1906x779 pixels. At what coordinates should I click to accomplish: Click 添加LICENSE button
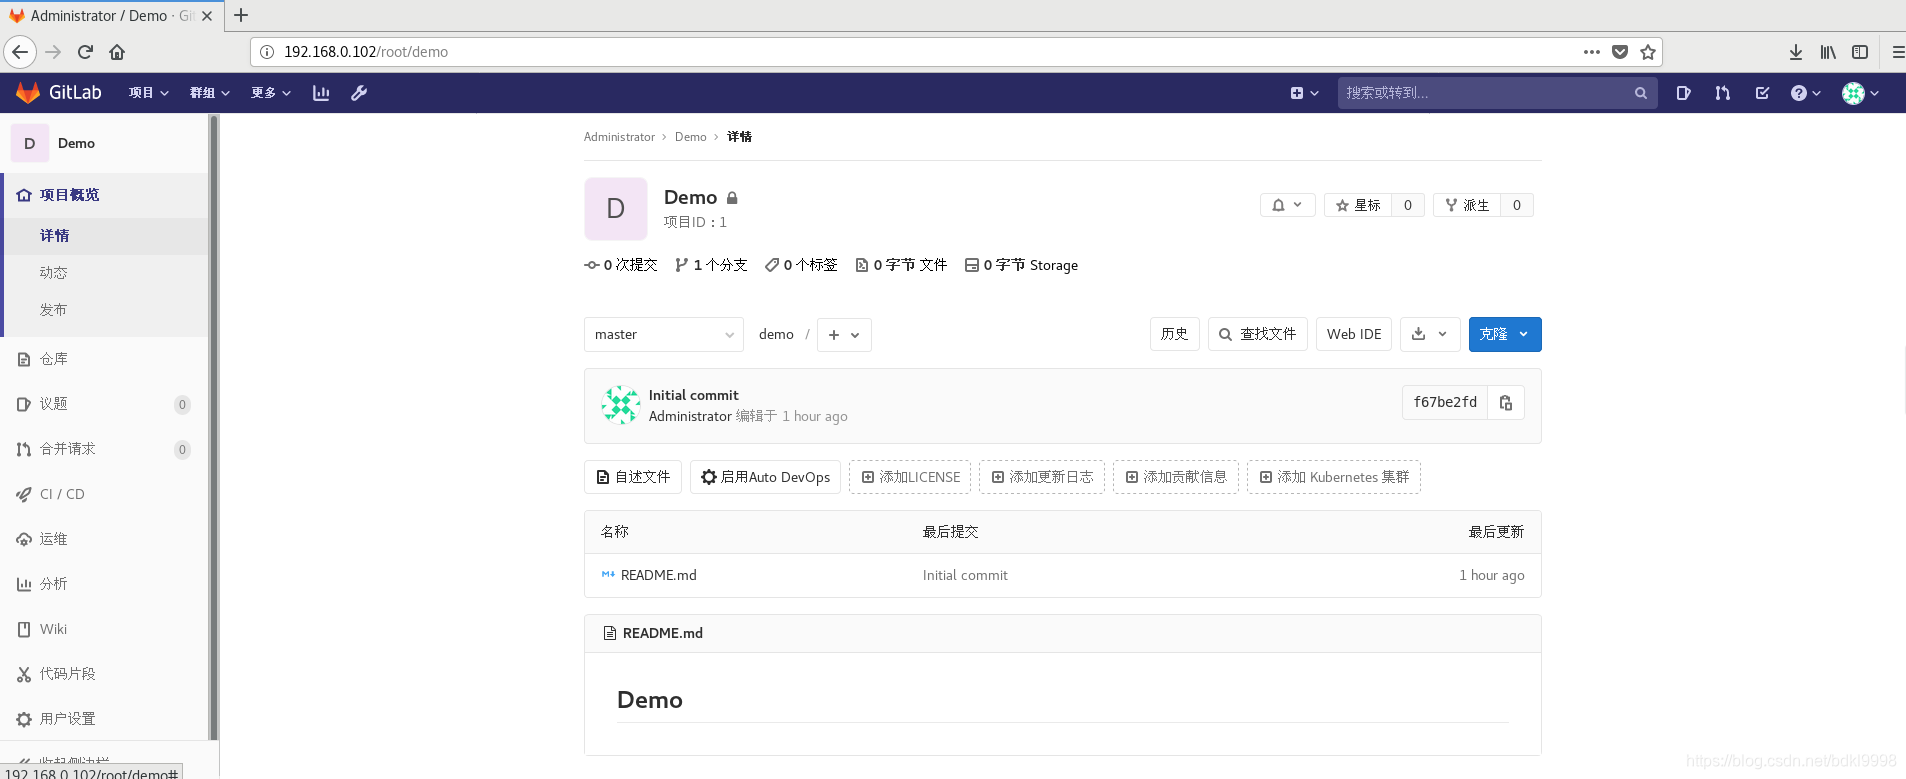(x=910, y=477)
